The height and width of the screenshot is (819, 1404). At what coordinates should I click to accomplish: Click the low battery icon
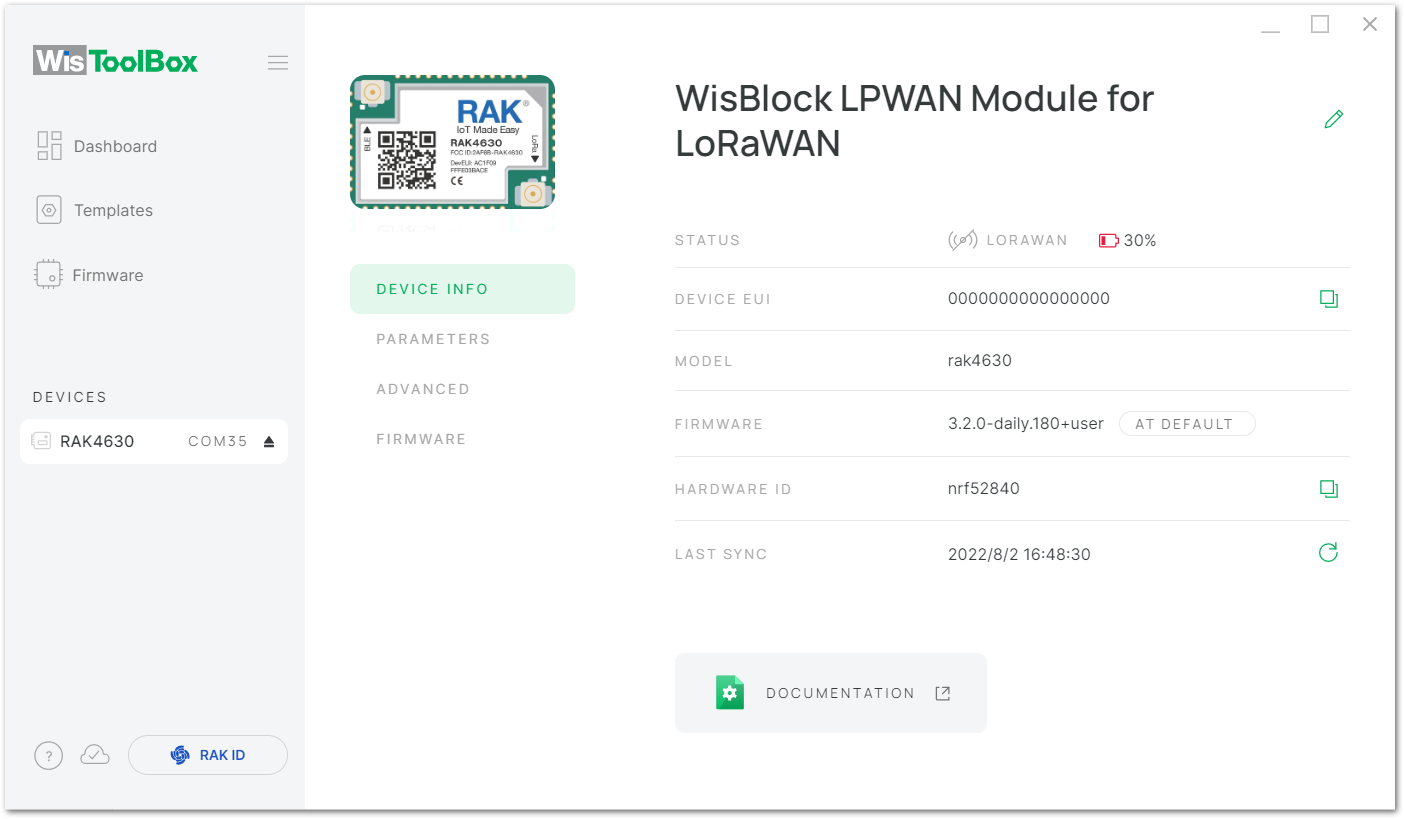[1108, 240]
